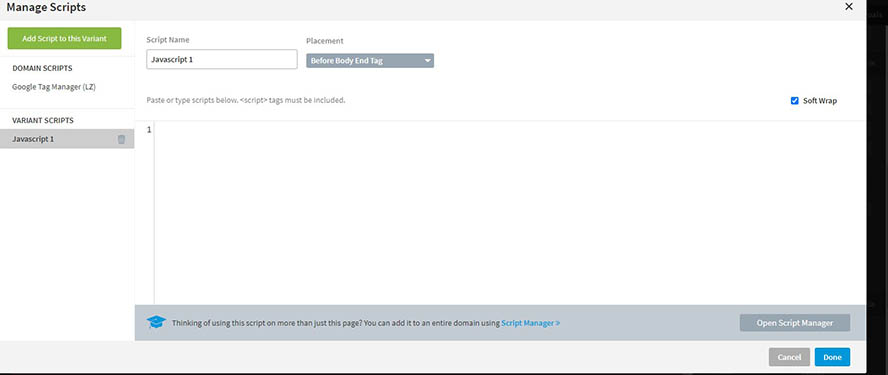Select Javascript 1 in Variant Scripts
This screenshot has height=375, width=888.
67,139
